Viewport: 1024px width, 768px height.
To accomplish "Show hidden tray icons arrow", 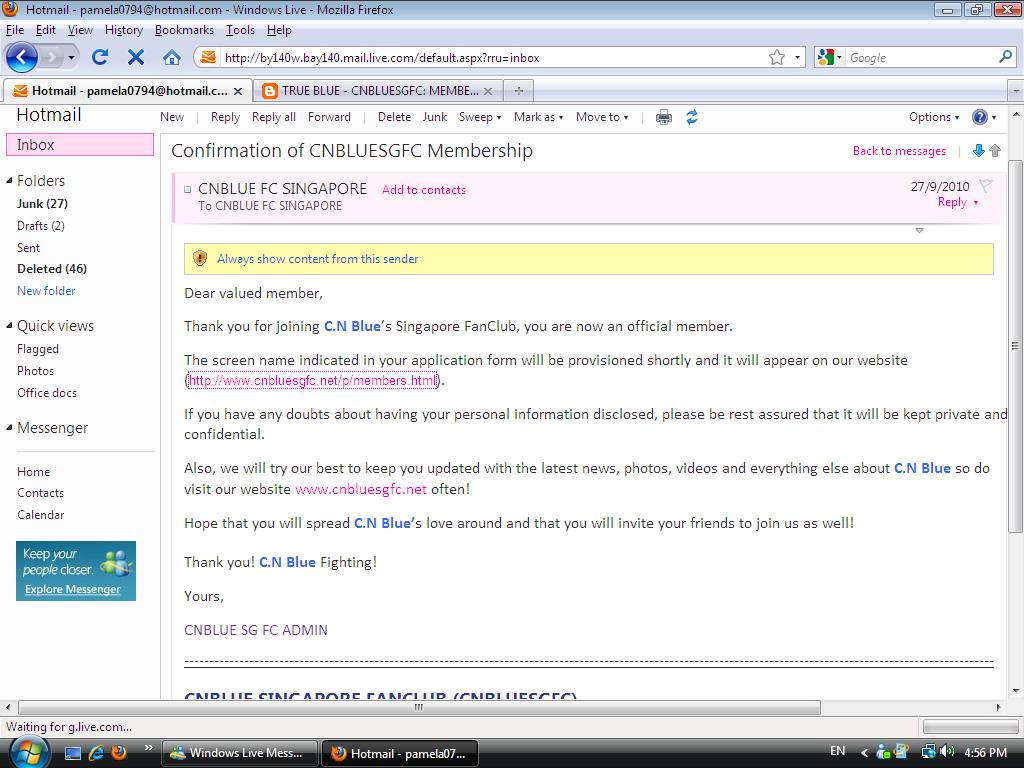I will click(864, 752).
